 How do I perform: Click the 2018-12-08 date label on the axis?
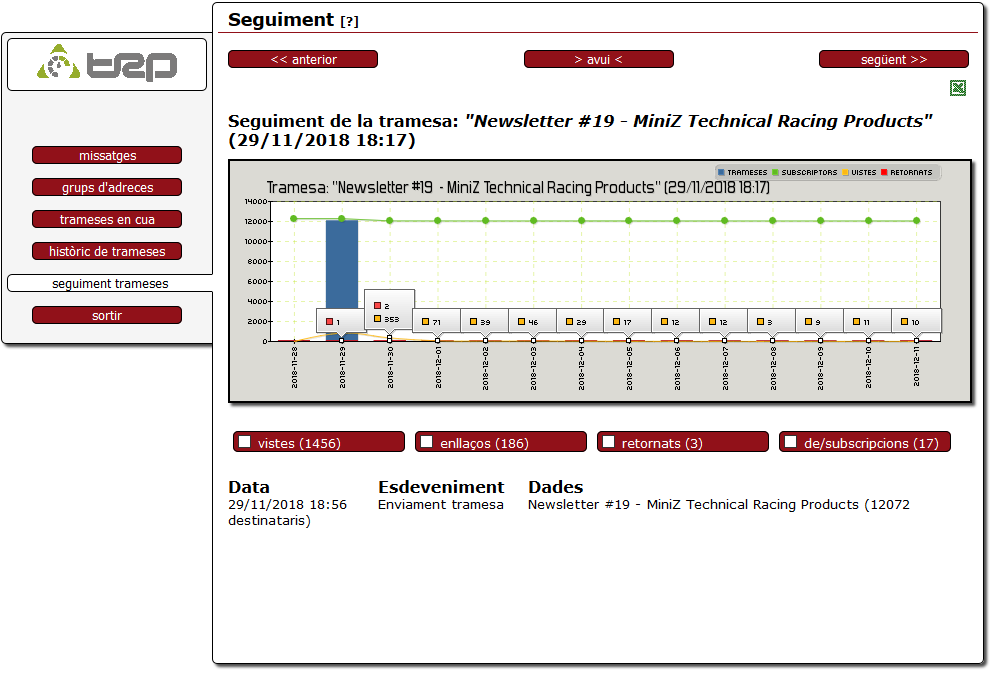click(773, 368)
